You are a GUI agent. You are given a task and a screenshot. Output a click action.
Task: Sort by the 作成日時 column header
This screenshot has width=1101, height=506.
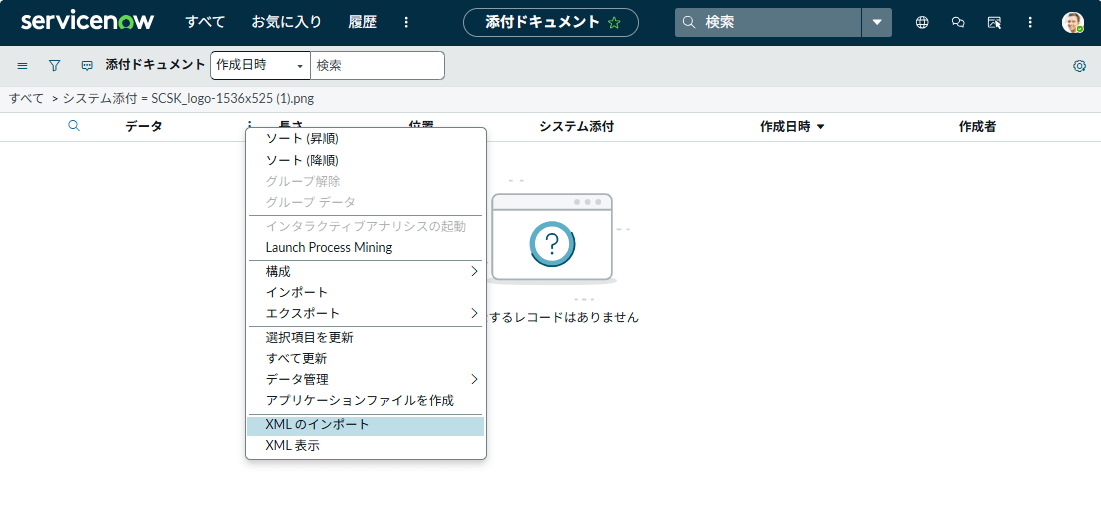(785, 126)
